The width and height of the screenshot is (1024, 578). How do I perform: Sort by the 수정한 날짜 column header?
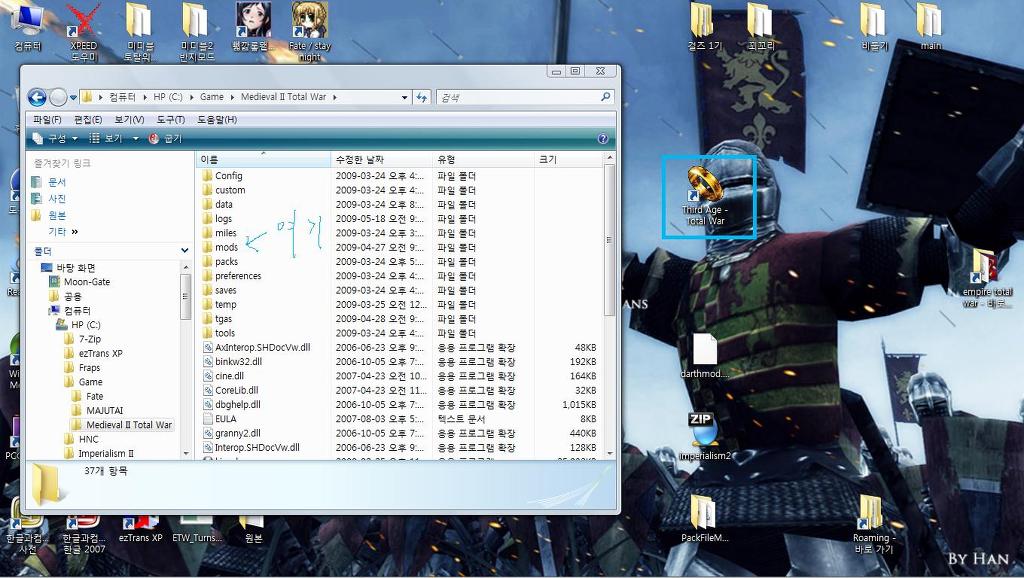coord(382,160)
